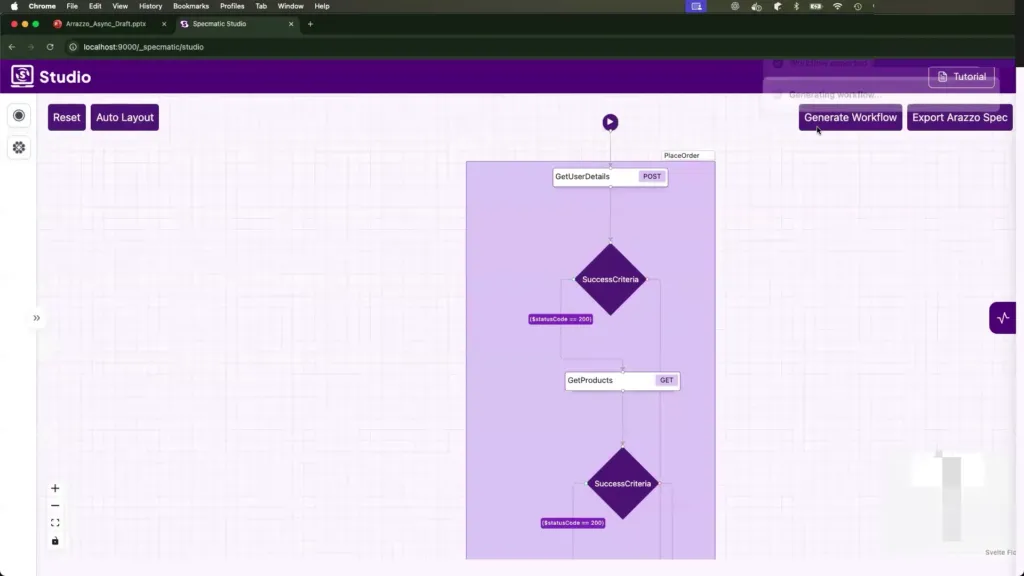
Task: Open the Bookmarks menu in the menu bar
Action: click(191, 6)
